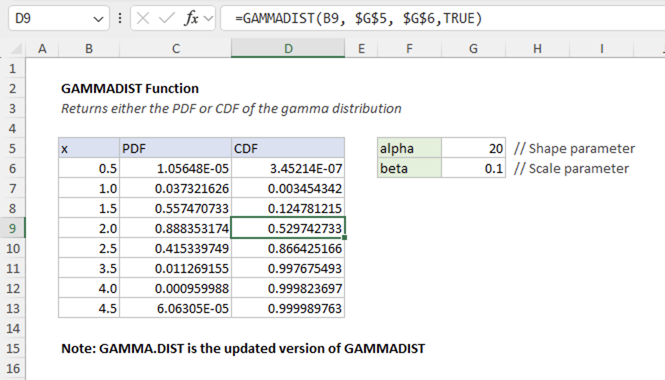Viewport: 665px width, 380px height.
Task: Click the 'CDF' table header cell
Action: coord(288,148)
